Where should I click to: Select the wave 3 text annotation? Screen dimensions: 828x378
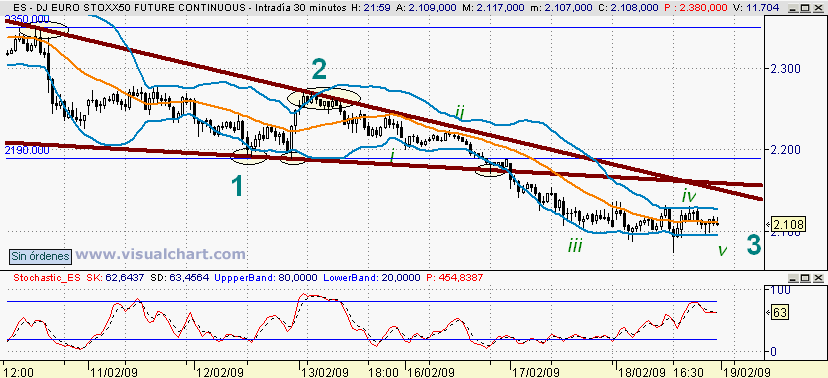(x=755, y=244)
